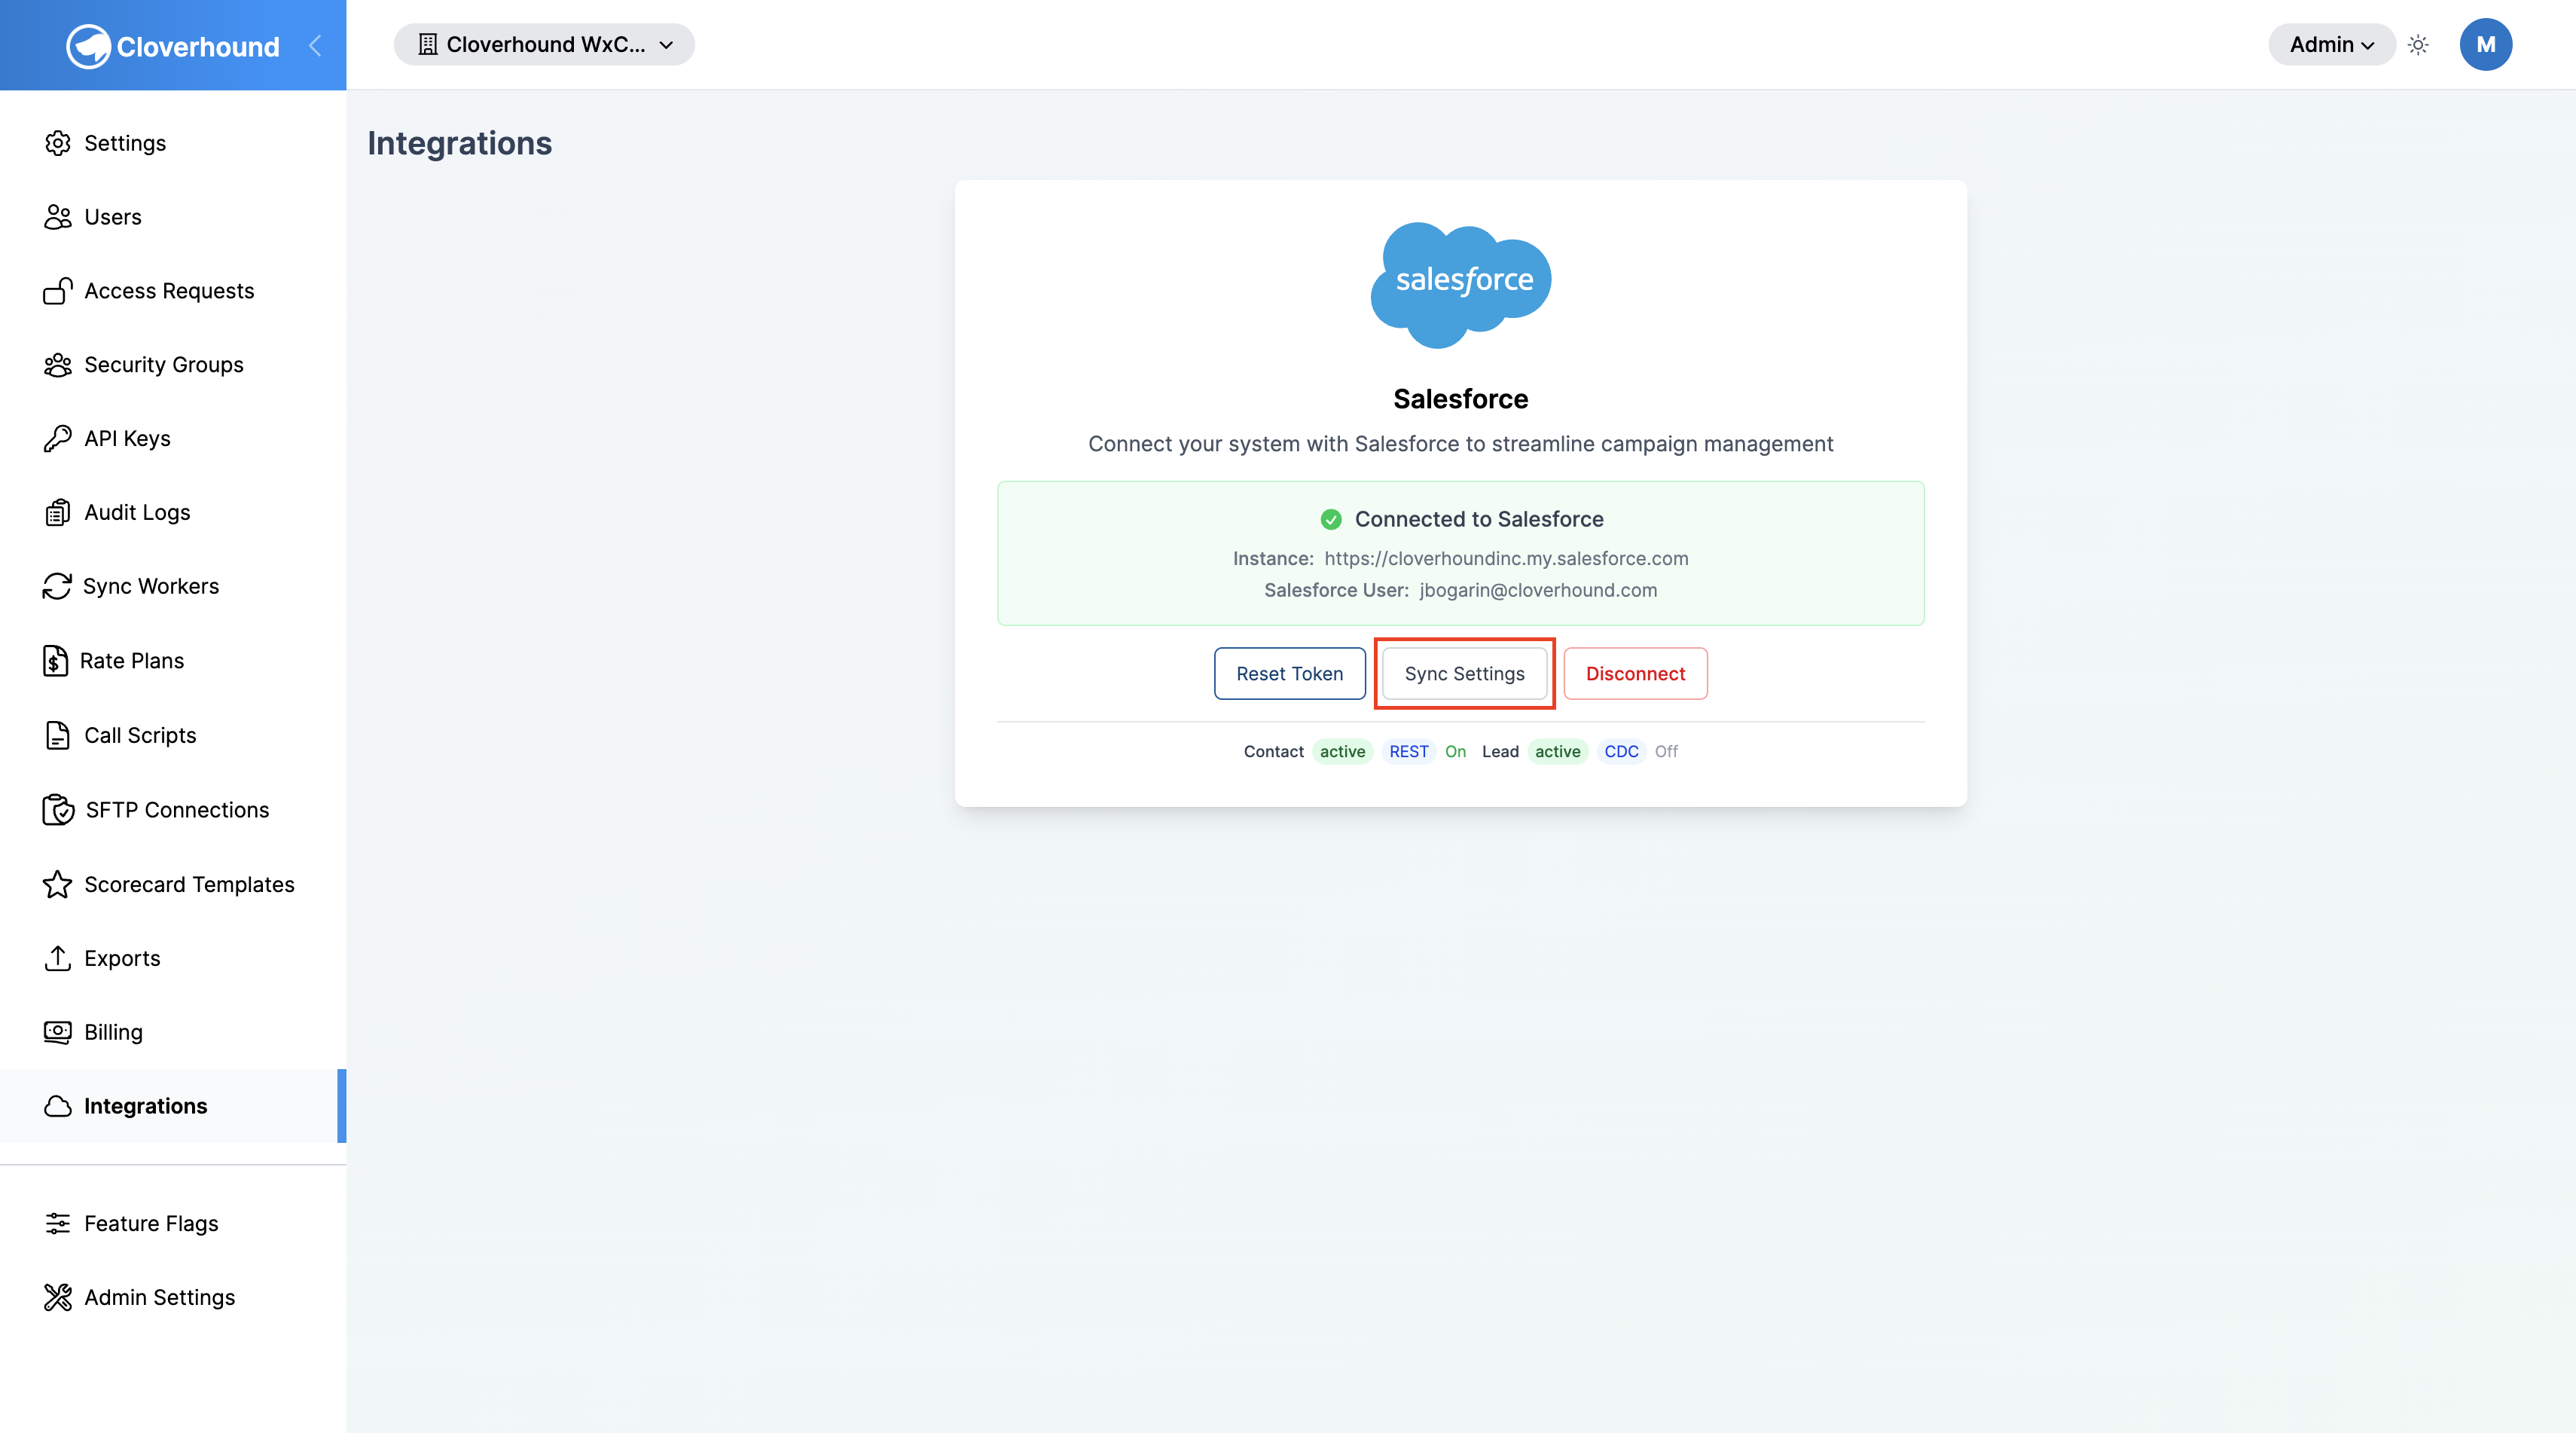The width and height of the screenshot is (2576, 1433).
Task: Click the API Keys key icon
Action: point(57,438)
